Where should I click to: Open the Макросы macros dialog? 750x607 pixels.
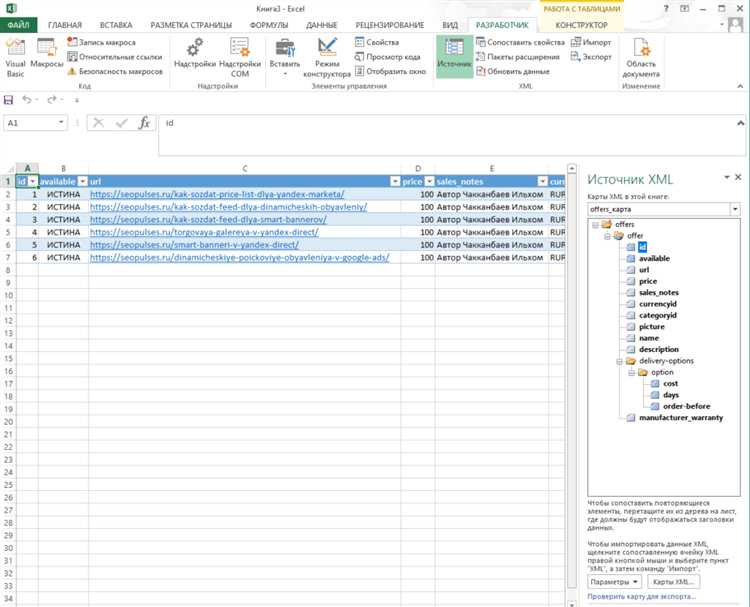click(46, 54)
